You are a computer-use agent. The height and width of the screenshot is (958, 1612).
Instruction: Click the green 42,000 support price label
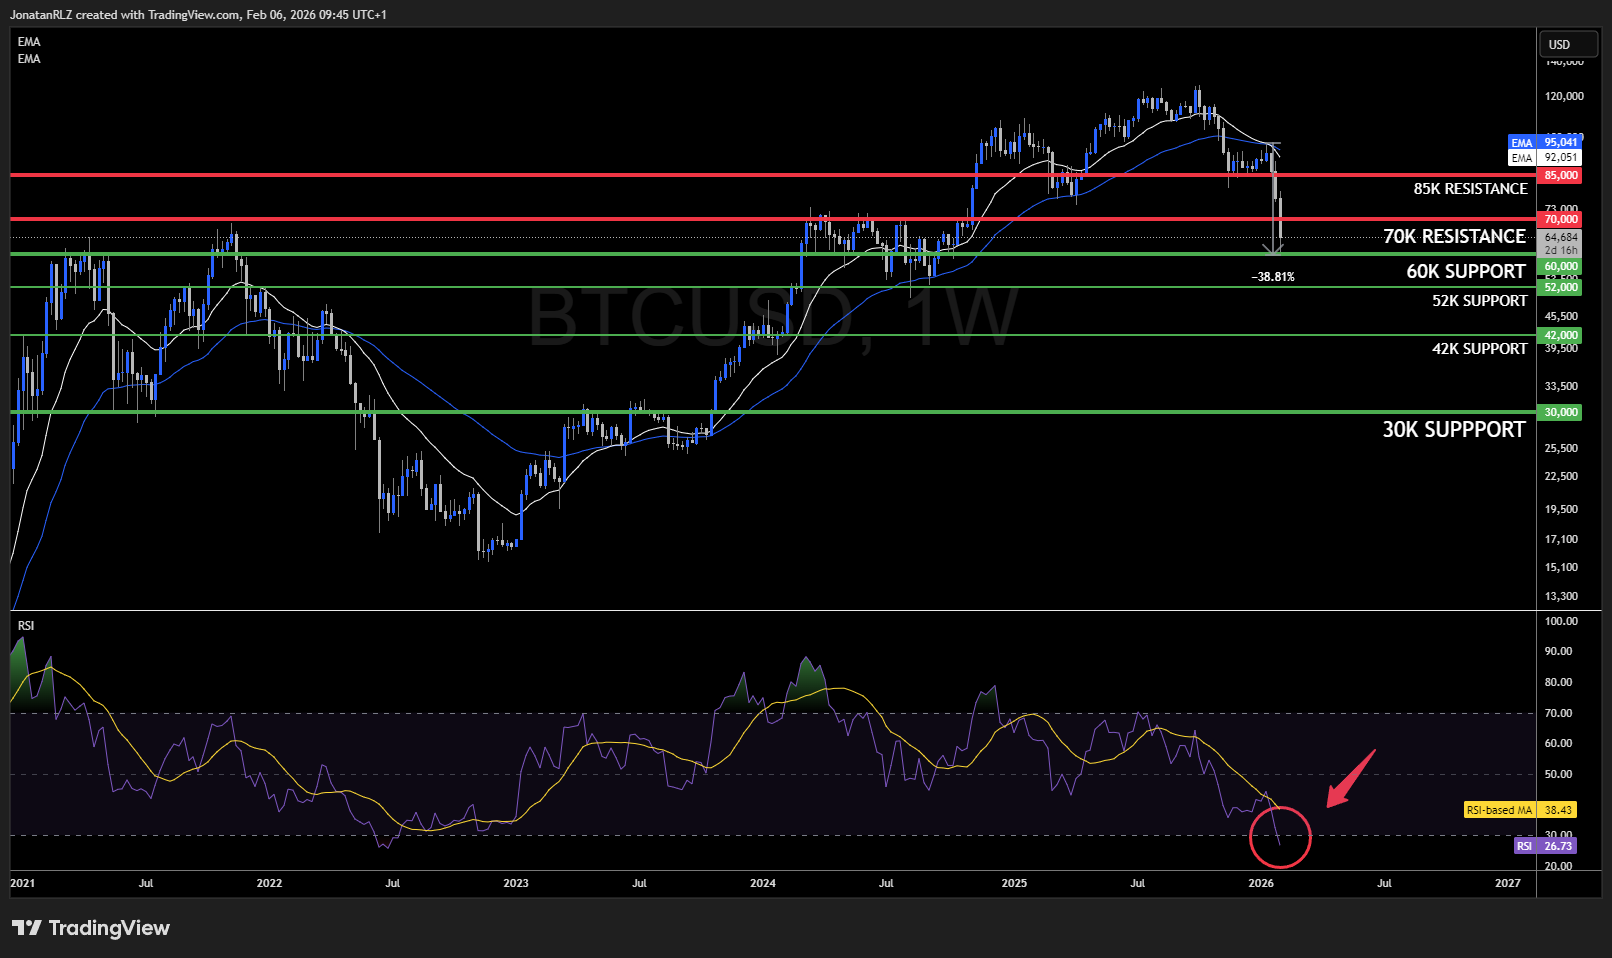(x=1559, y=334)
